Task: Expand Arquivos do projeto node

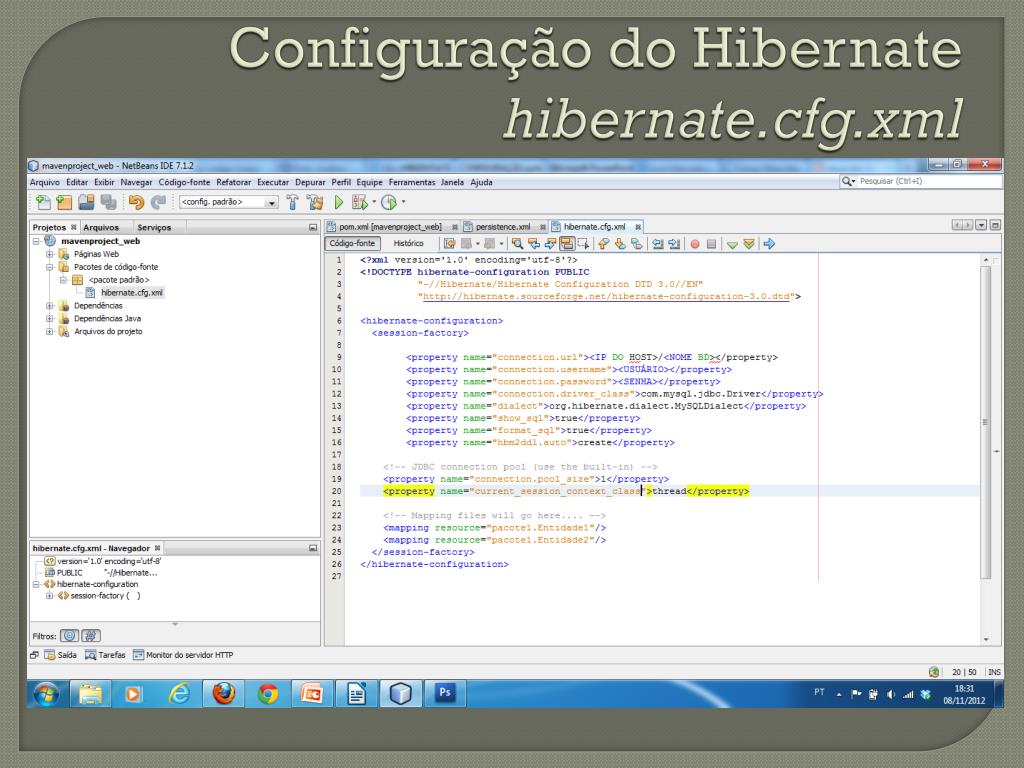Action: (x=50, y=332)
